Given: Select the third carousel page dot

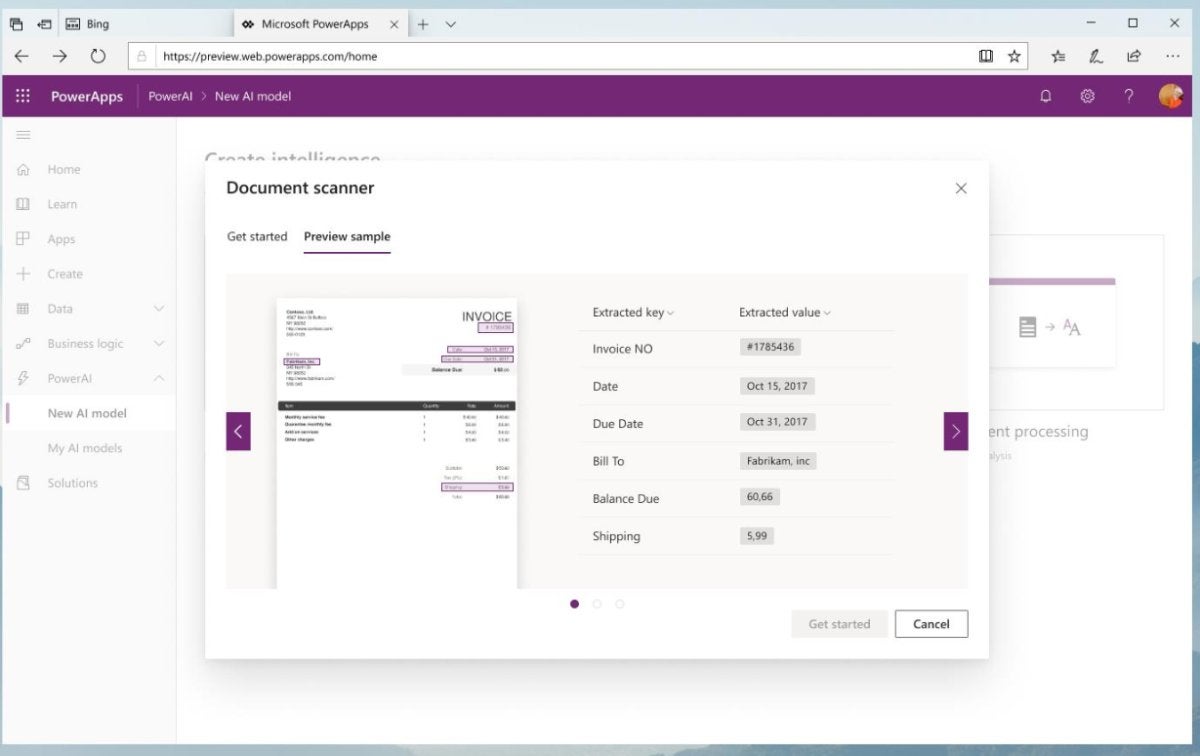Looking at the screenshot, I should (620, 604).
